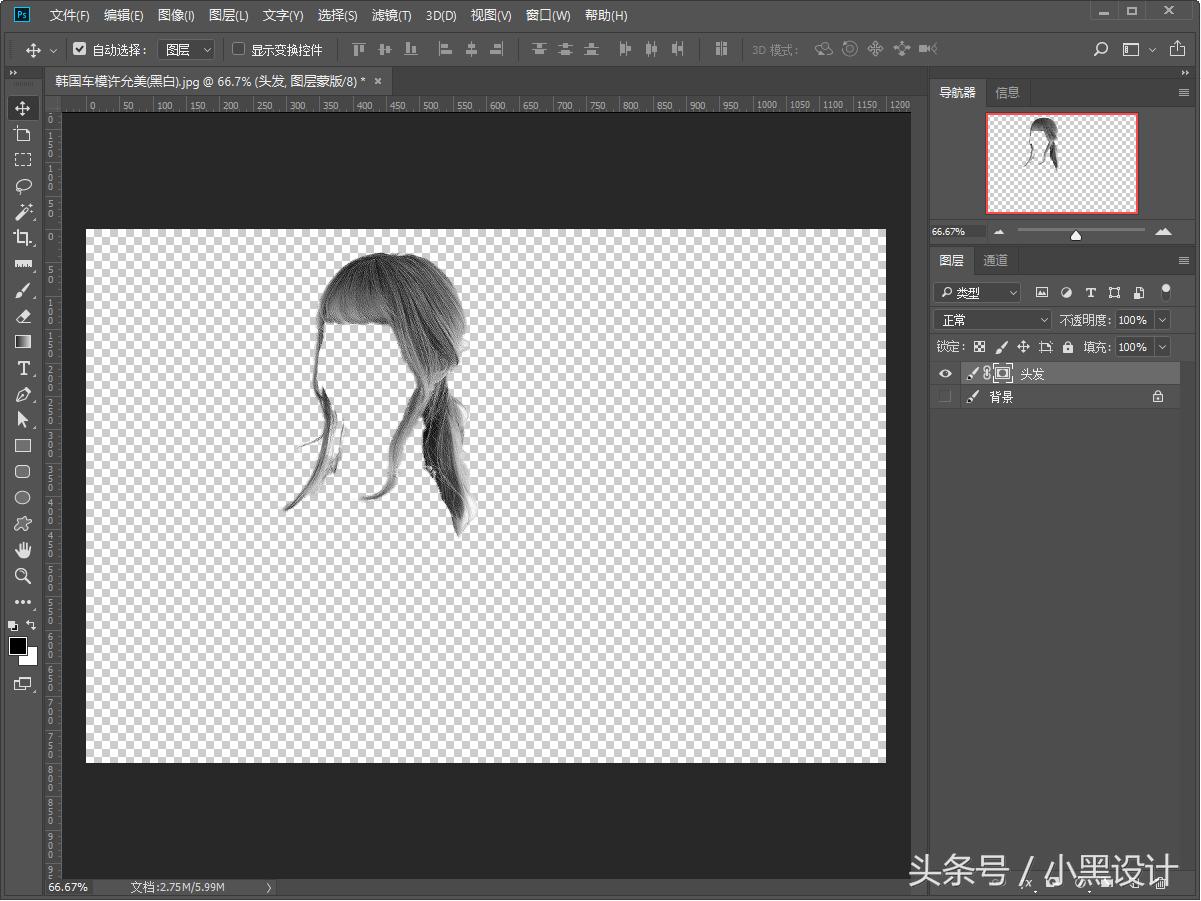1201x901 pixels.
Task: Enable the 显示变换控件 checkbox
Action: pos(238,49)
